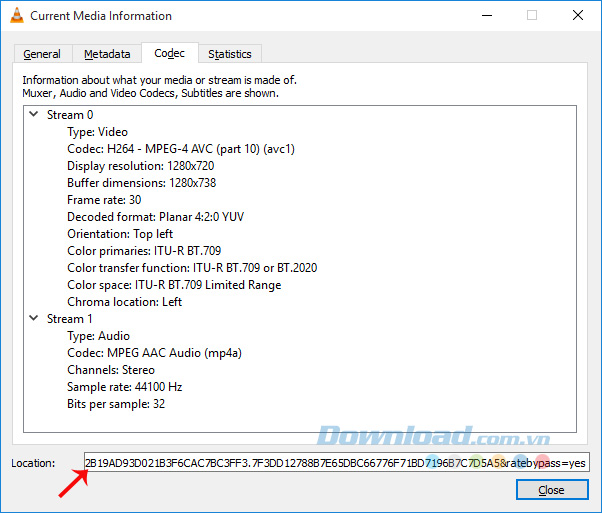Select the Frame rate: 30 row

click(x=105, y=200)
